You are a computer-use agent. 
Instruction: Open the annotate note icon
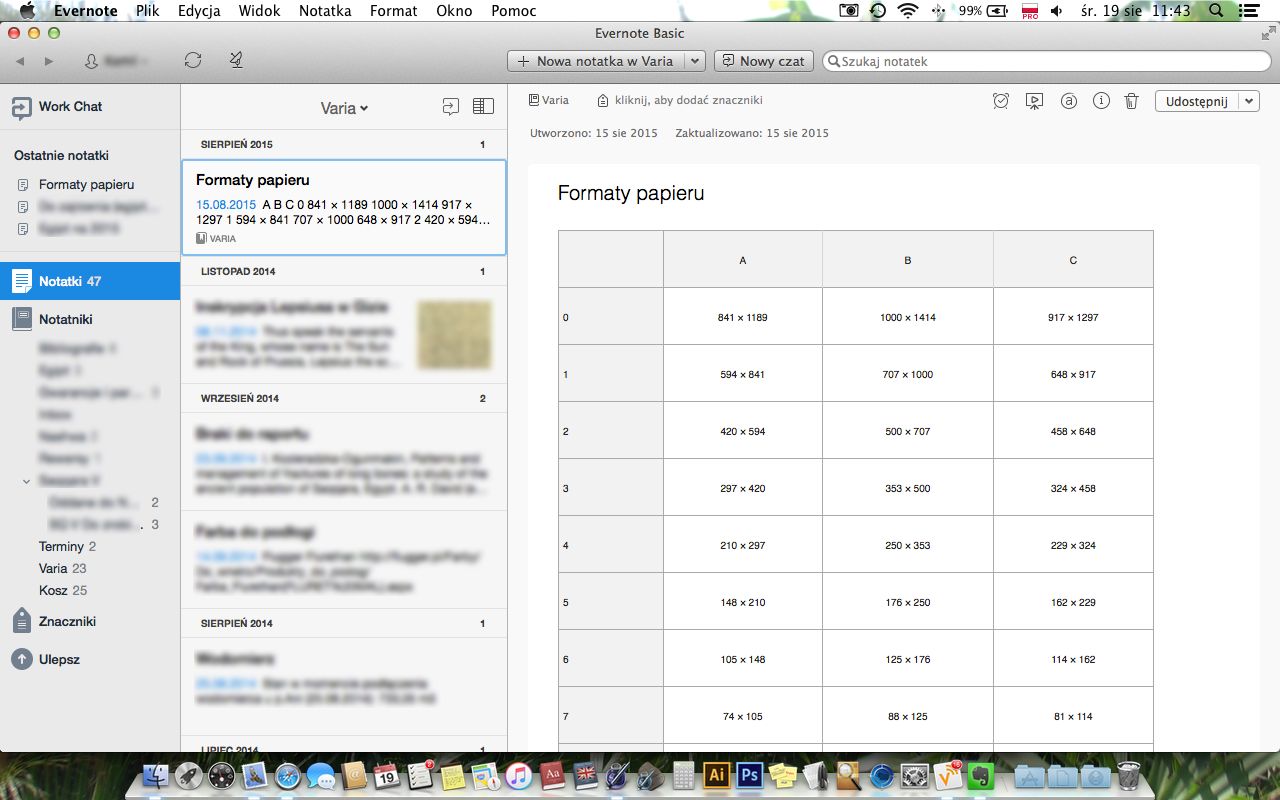coord(1068,101)
